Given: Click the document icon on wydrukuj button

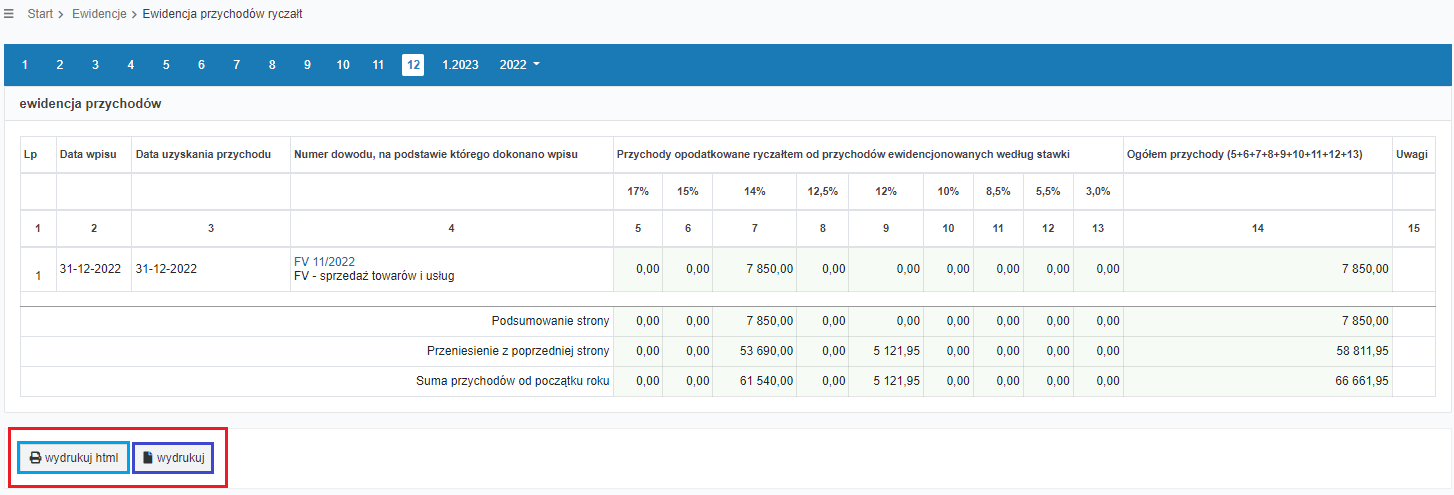Looking at the screenshot, I should [147, 458].
